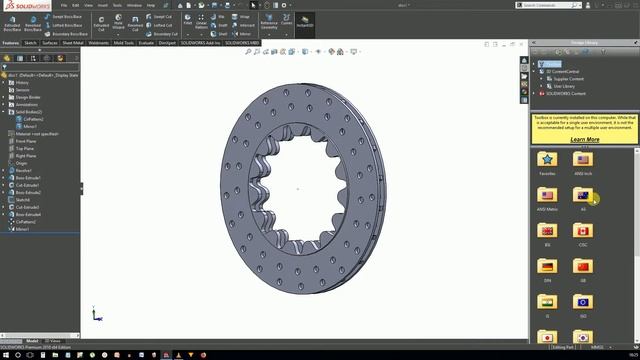Open the Windows Start button
Image resolution: width=640 pixels, height=360 pixels.
[6, 355]
